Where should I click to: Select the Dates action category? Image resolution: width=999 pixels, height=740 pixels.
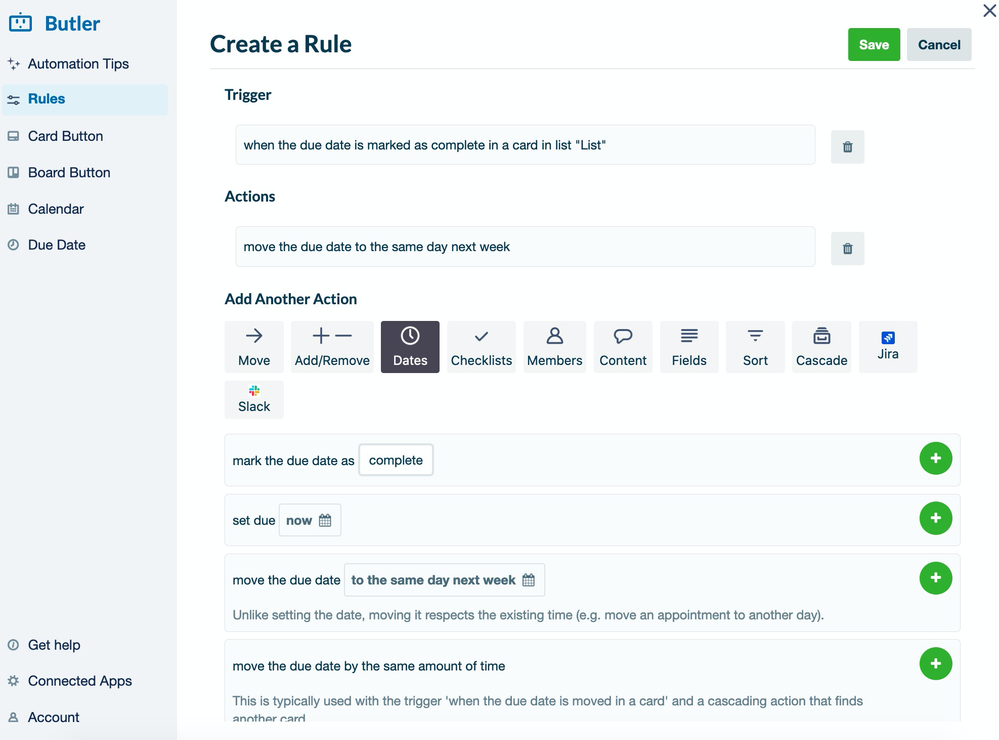410,347
